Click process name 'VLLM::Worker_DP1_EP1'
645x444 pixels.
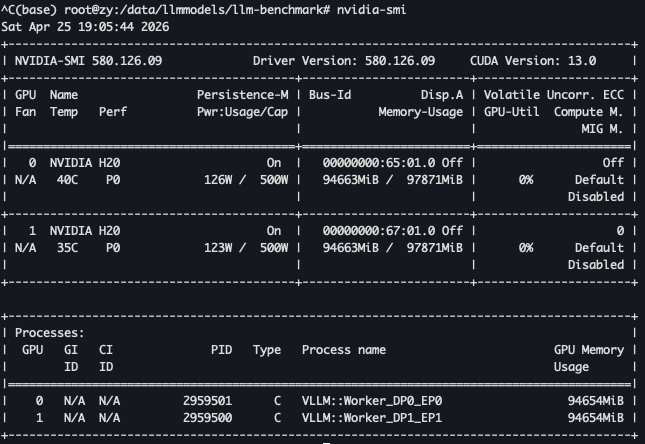pos(372,418)
